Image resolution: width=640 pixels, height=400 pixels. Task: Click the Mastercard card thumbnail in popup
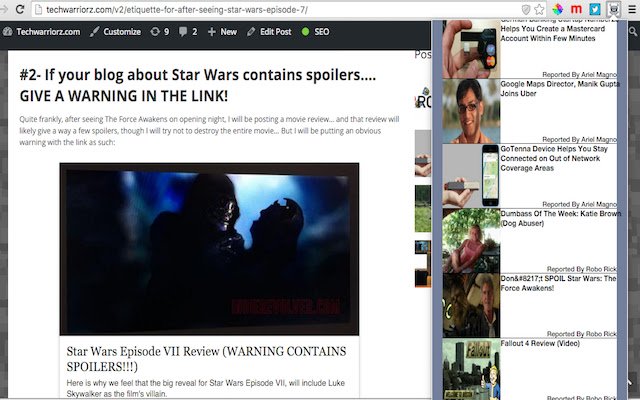pos(471,49)
